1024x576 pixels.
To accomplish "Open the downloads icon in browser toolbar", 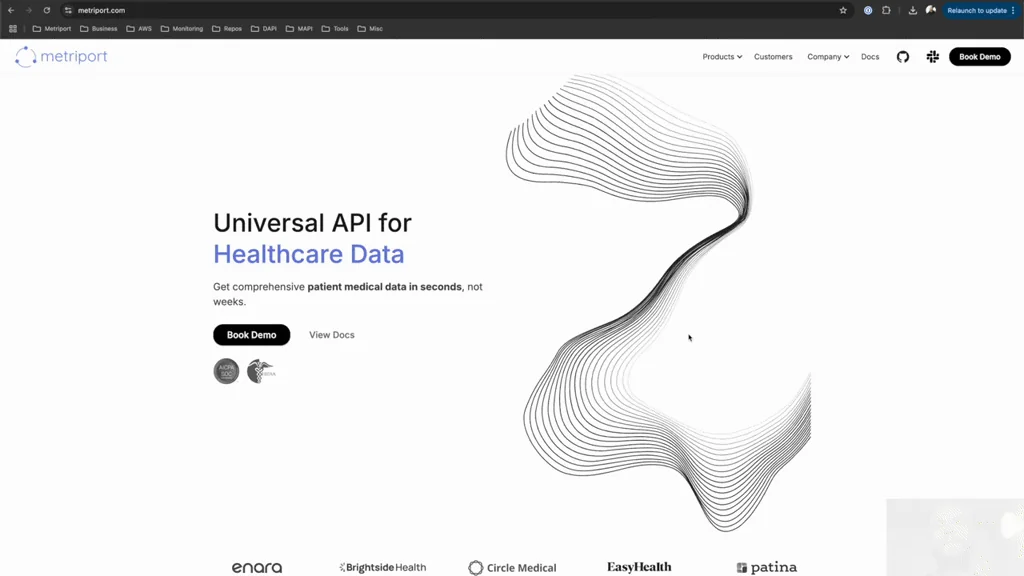I will click(912, 10).
